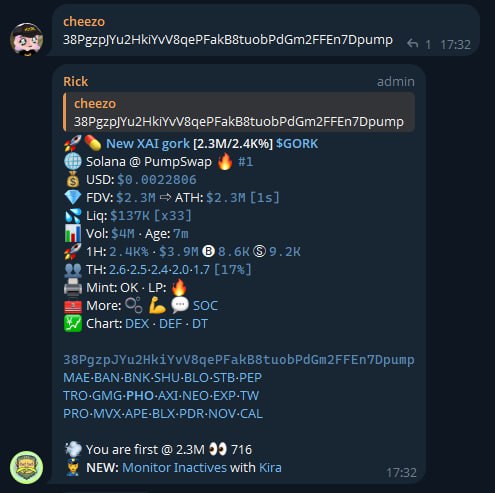
Task: Click the flexed bicep icon beside More
Action: tap(157, 305)
